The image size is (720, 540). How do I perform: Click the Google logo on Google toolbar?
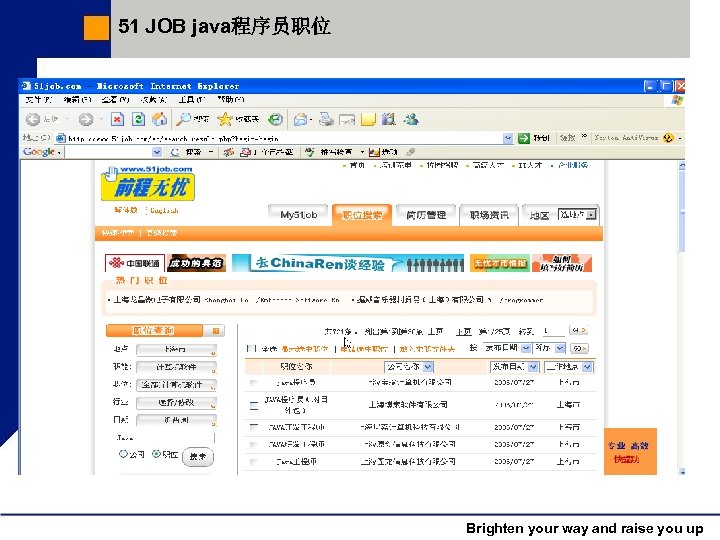point(39,152)
